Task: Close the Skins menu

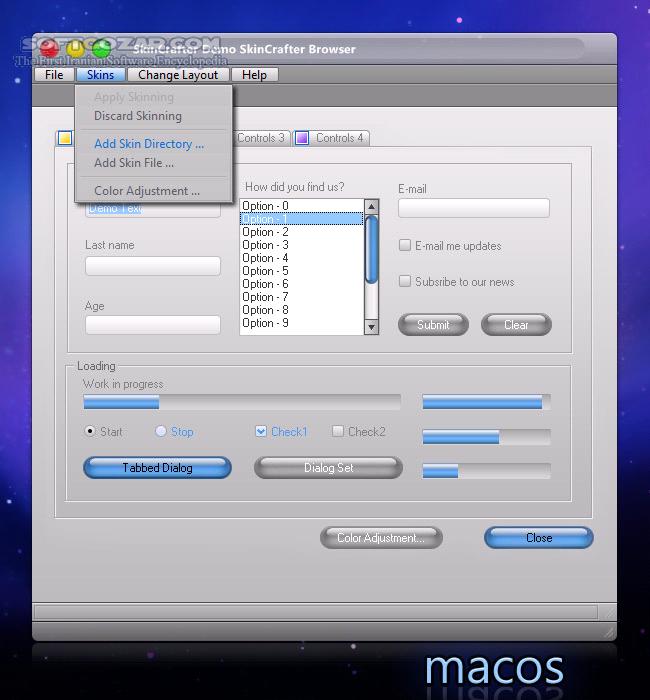Action: click(x=100, y=75)
